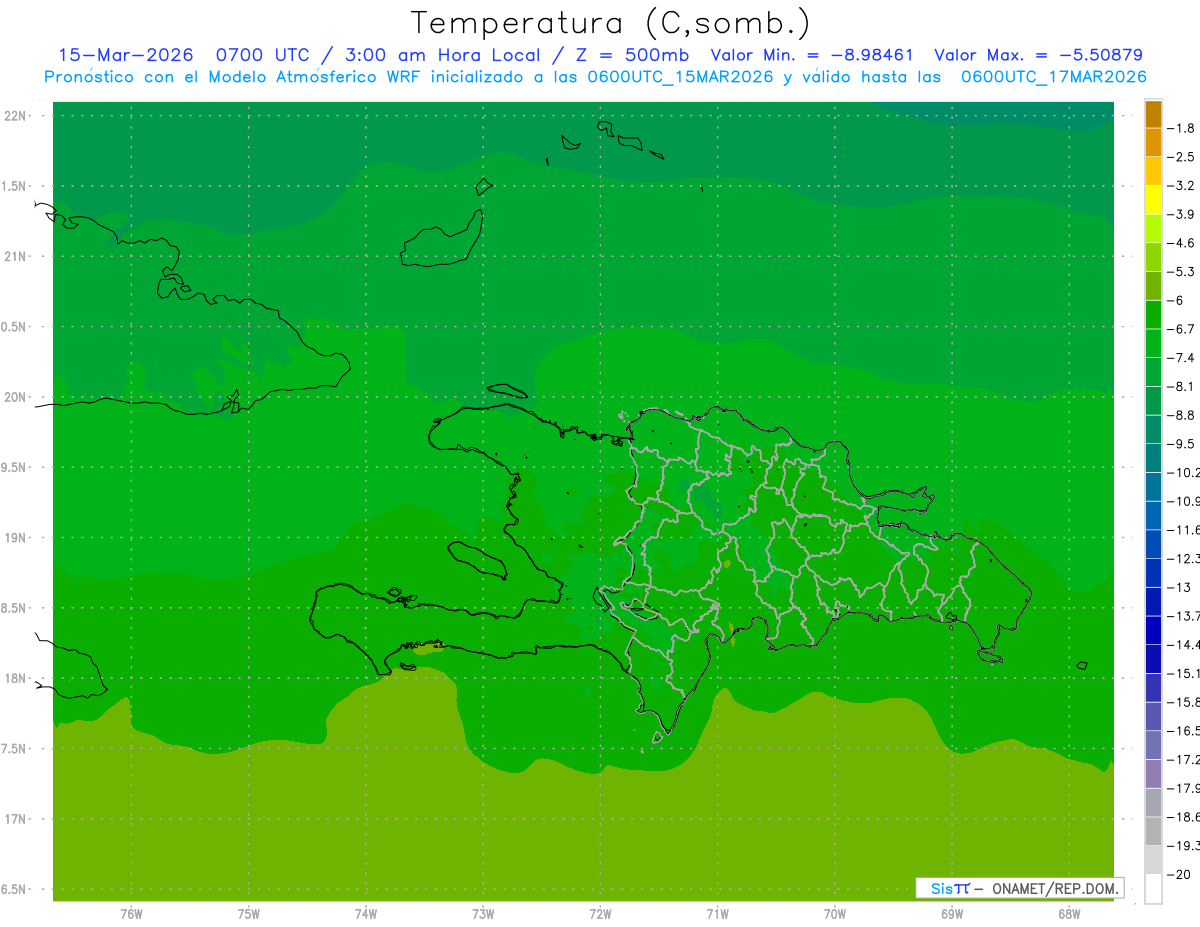Click the "-10.2" color scale value
Viewport: 1200px width, 927px height.
[x=1184, y=473]
